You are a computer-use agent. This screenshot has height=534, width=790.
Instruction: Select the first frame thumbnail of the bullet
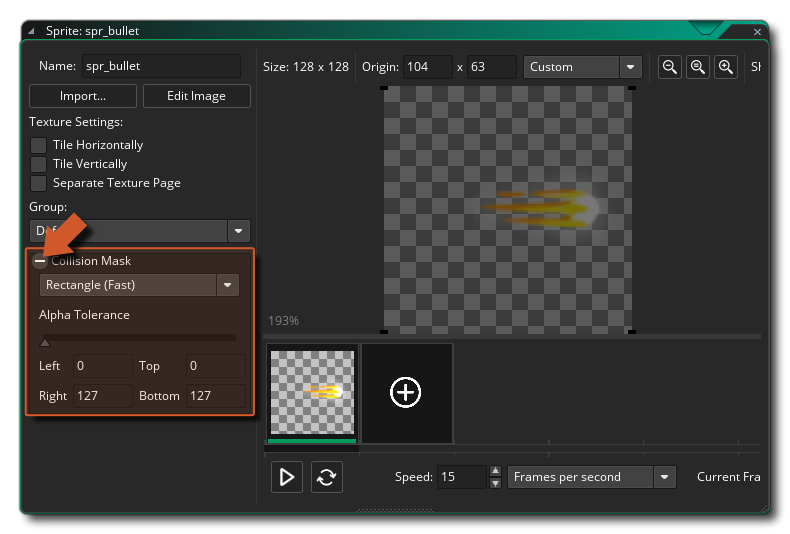pyautogui.click(x=312, y=392)
